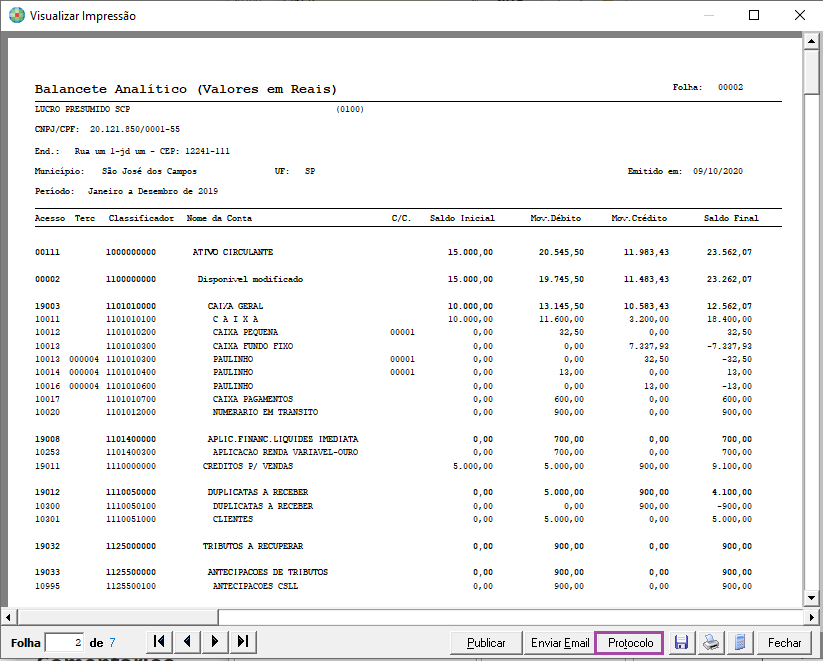
Task: Click the CAIXA GERAL account name
Action: click(235, 306)
